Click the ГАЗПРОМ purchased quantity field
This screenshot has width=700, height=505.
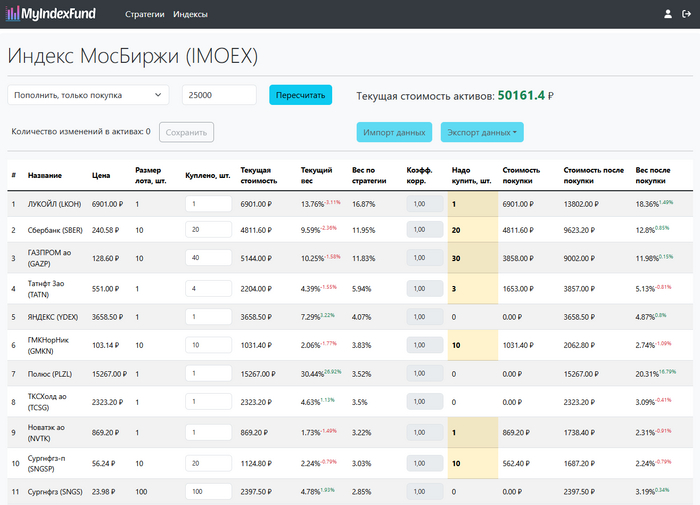click(x=208, y=258)
